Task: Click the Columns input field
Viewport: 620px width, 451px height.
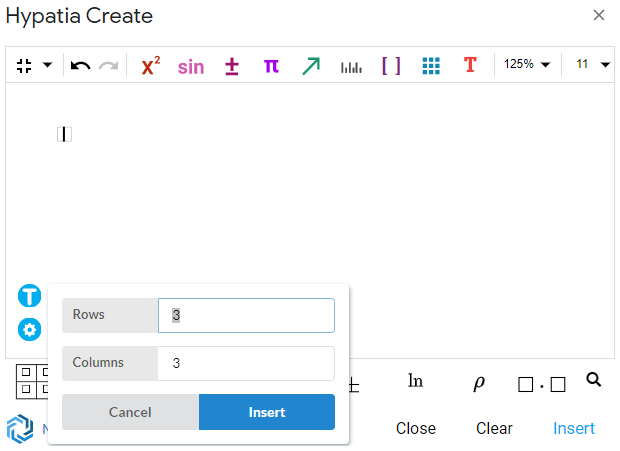Action: click(x=246, y=363)
